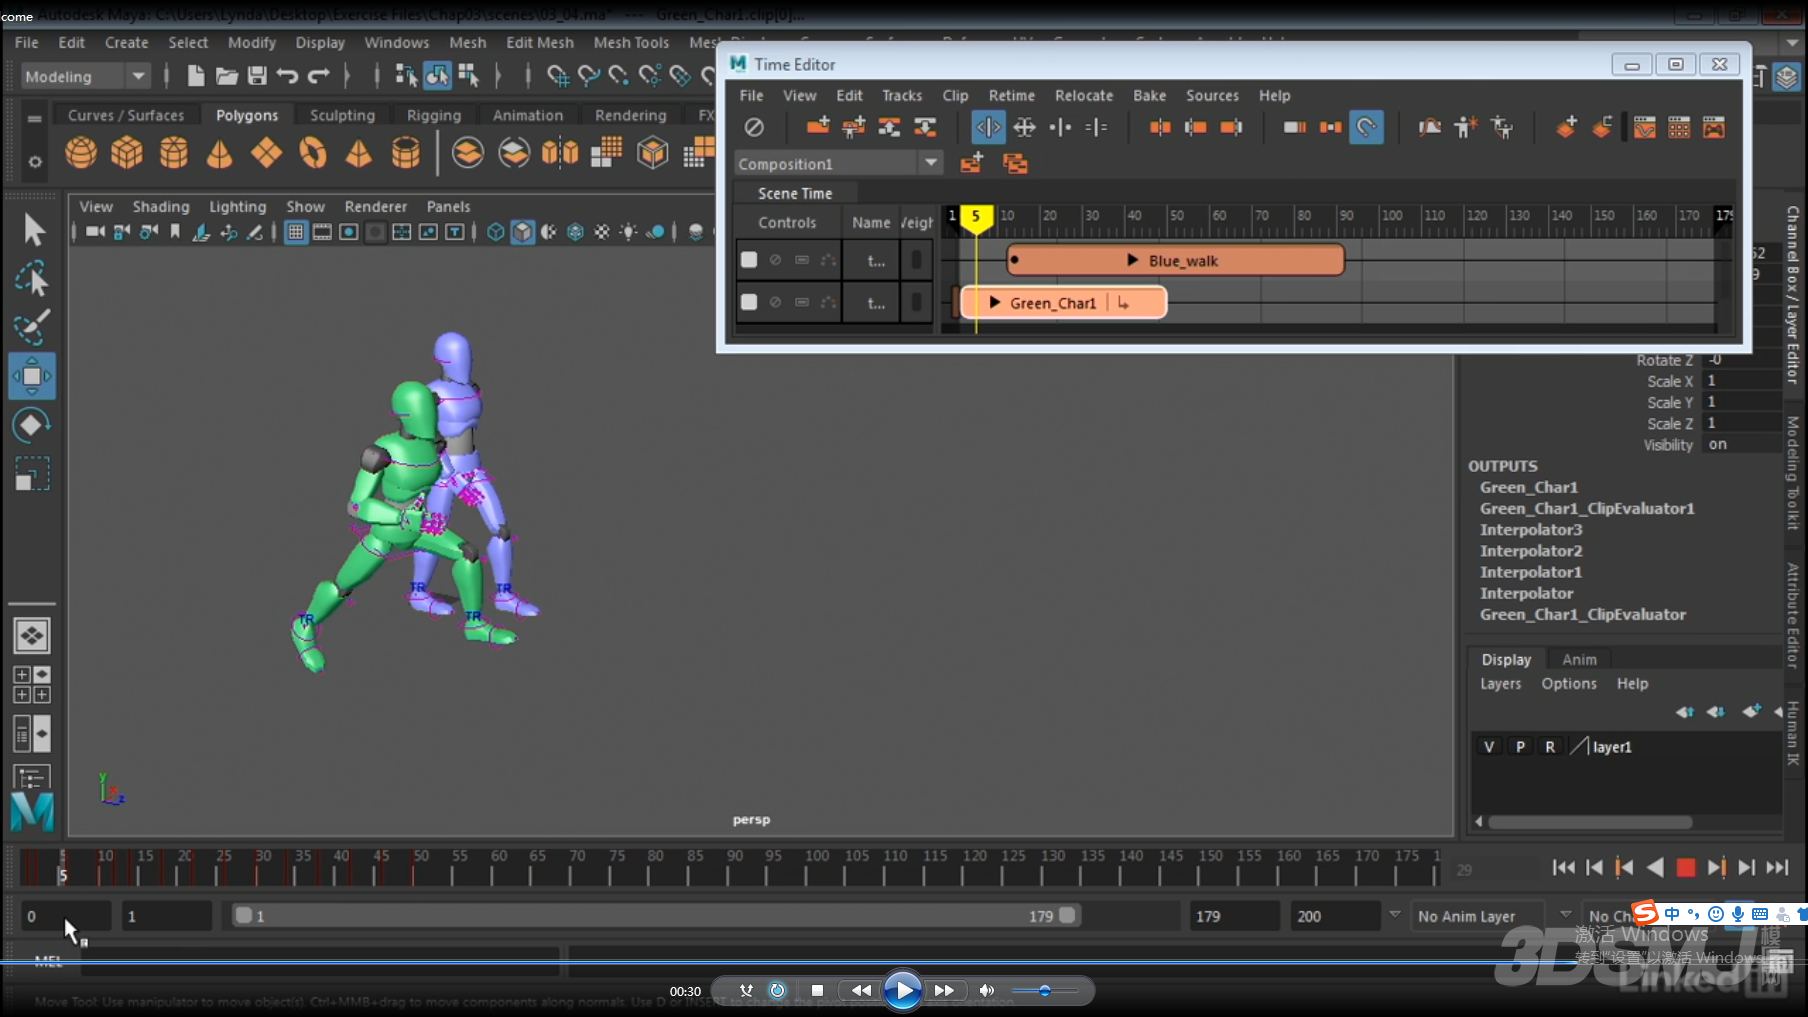The height and width of the screenshot is (1017, 1808).
Task: Stop playback with the red square button
Action: click(x=1685, y=867)
